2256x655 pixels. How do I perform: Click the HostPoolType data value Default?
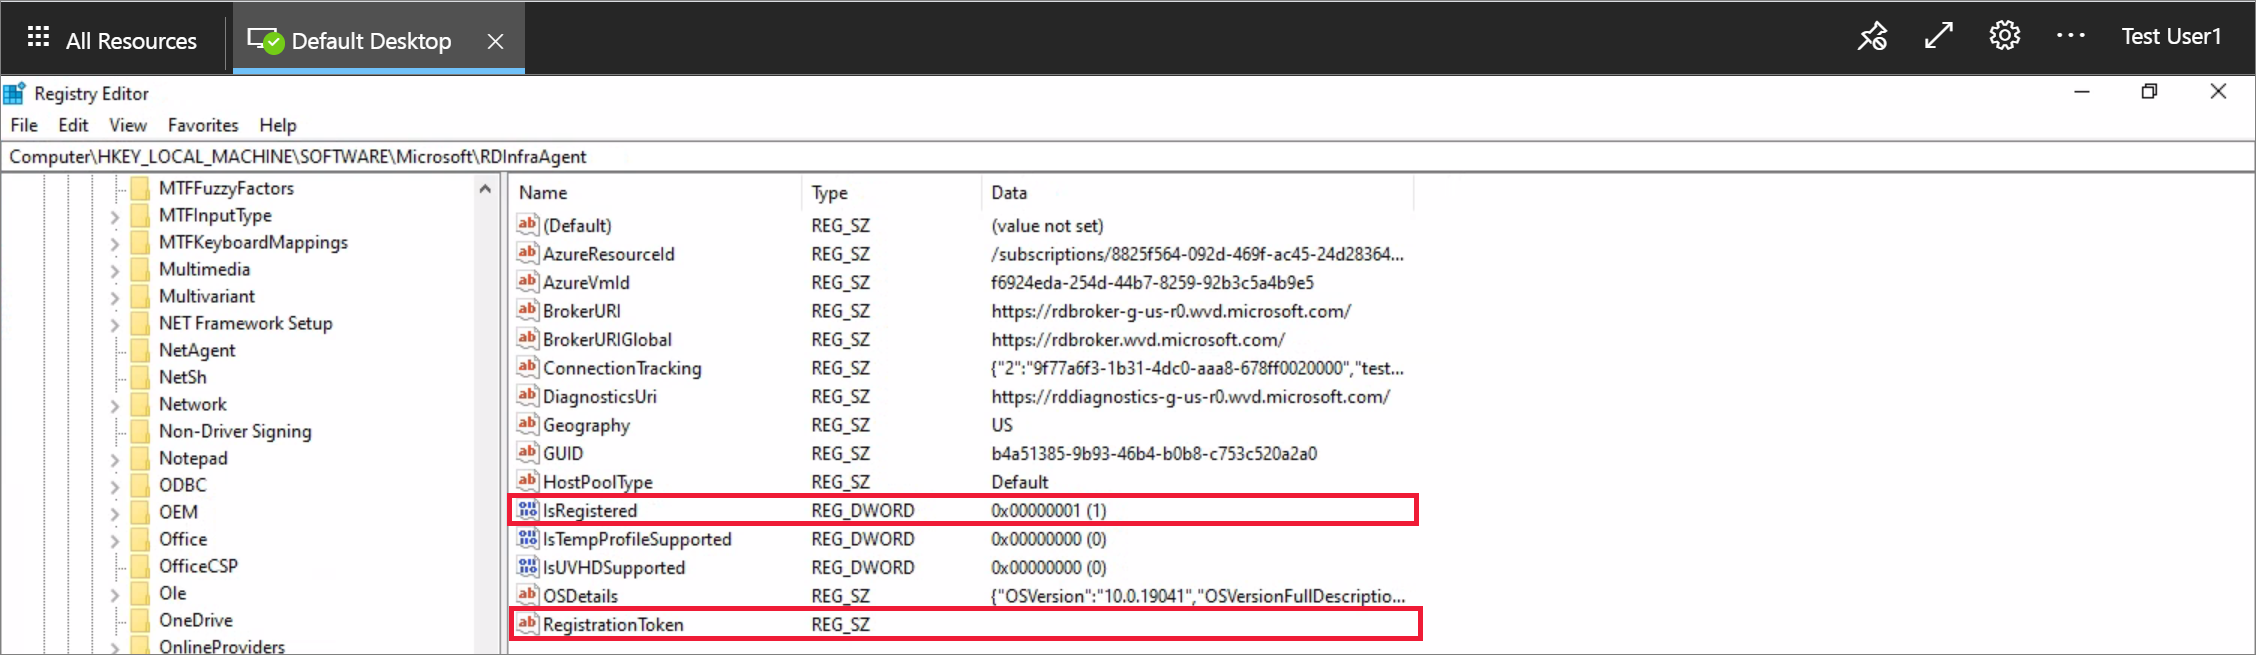pos(1020,482)
